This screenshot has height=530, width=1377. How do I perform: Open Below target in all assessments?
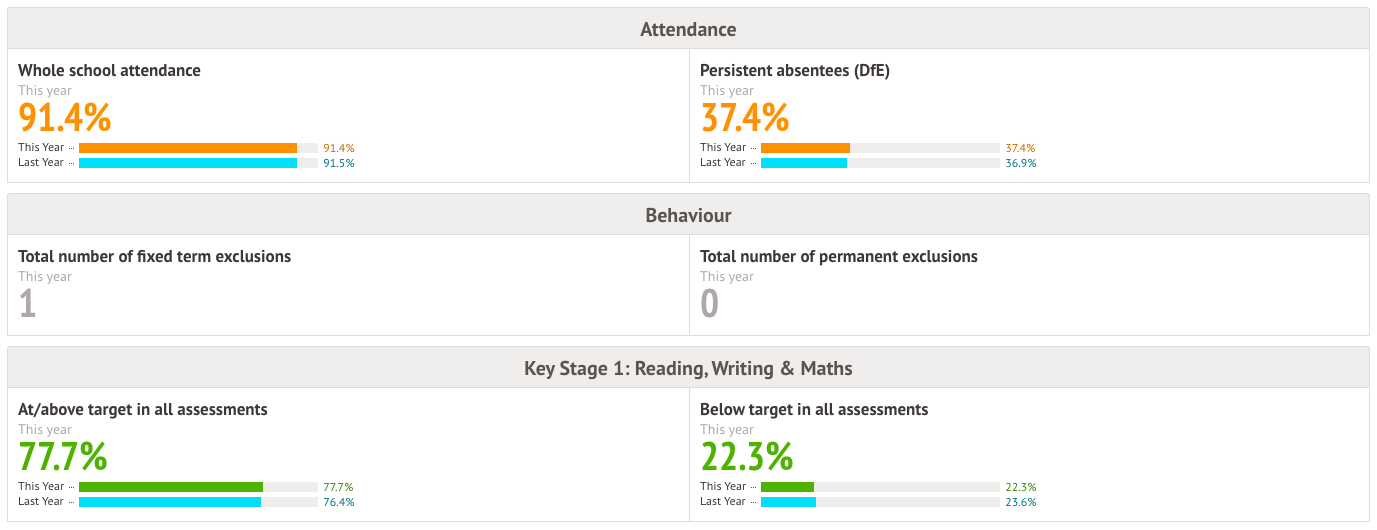[814, 410]
